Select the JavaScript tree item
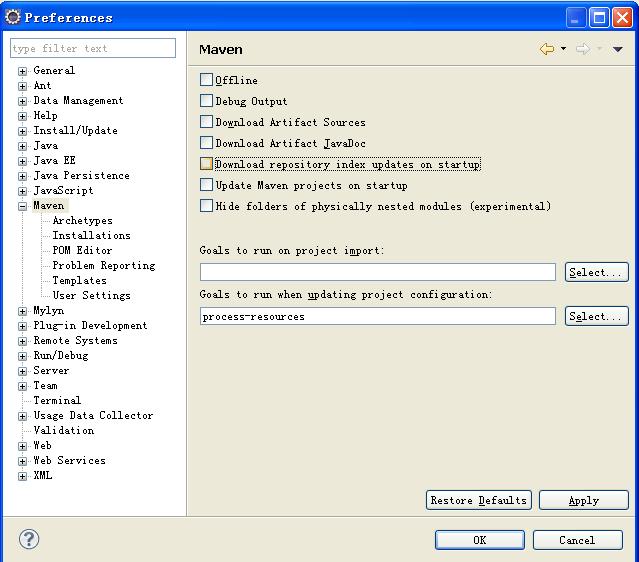Viewport: 639px width, 562px height. pyautogui.click(x=63, y=191)
